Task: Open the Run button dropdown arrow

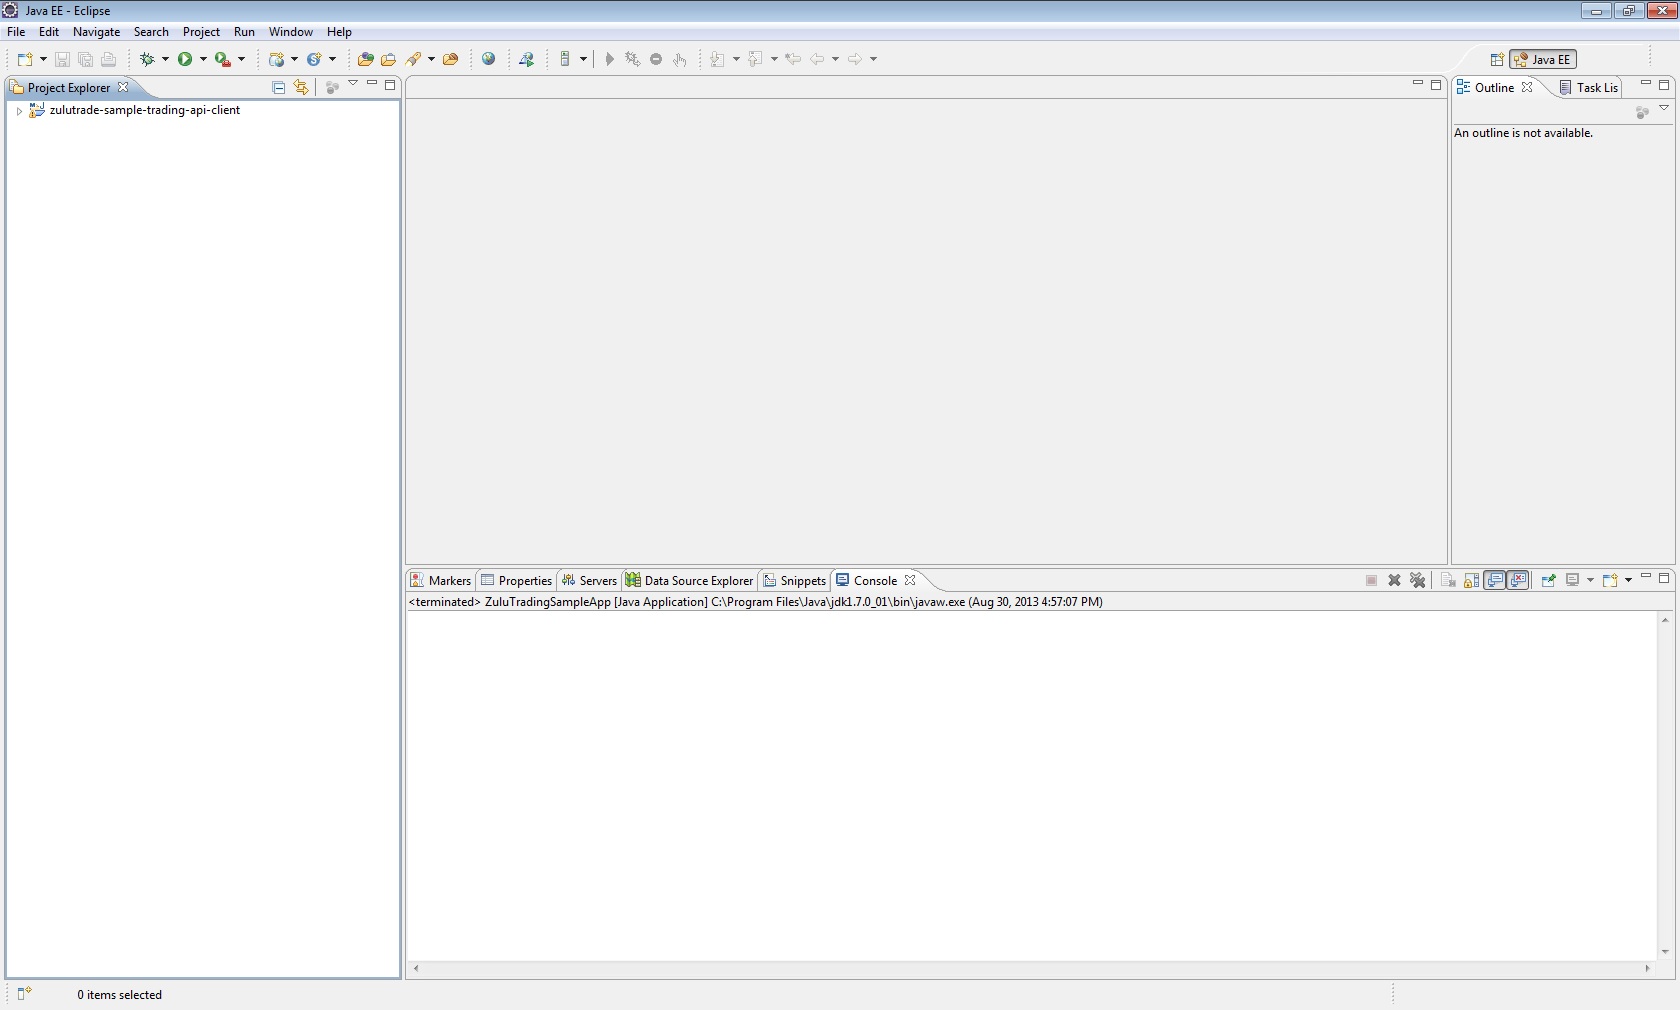Action: [x=203, y=59]
